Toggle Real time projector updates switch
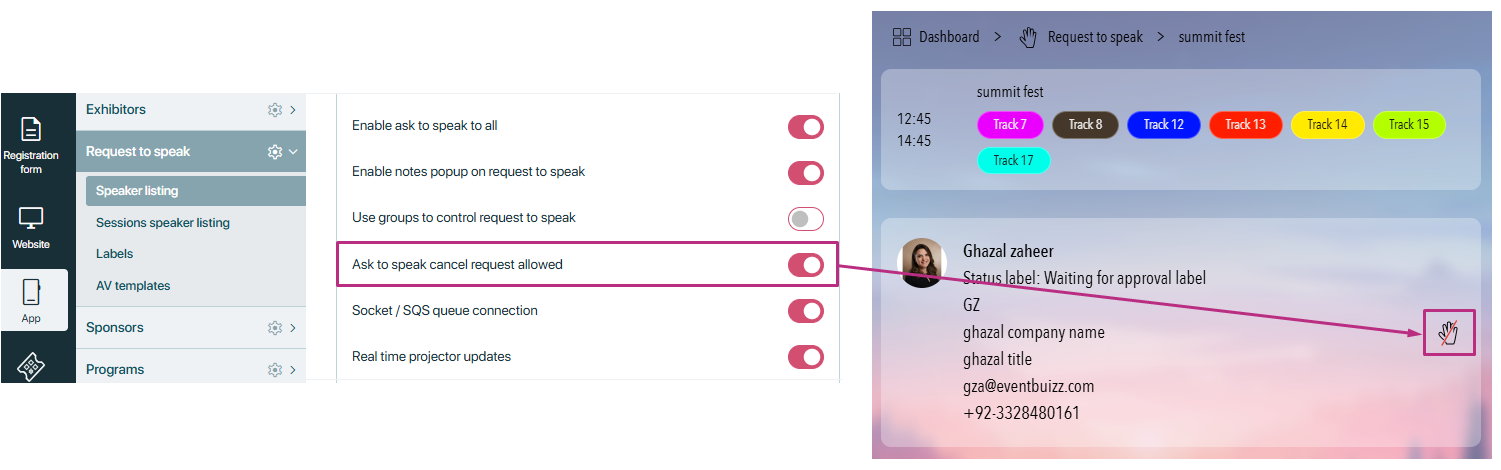The image size is (1501, 470). [805, 357]
